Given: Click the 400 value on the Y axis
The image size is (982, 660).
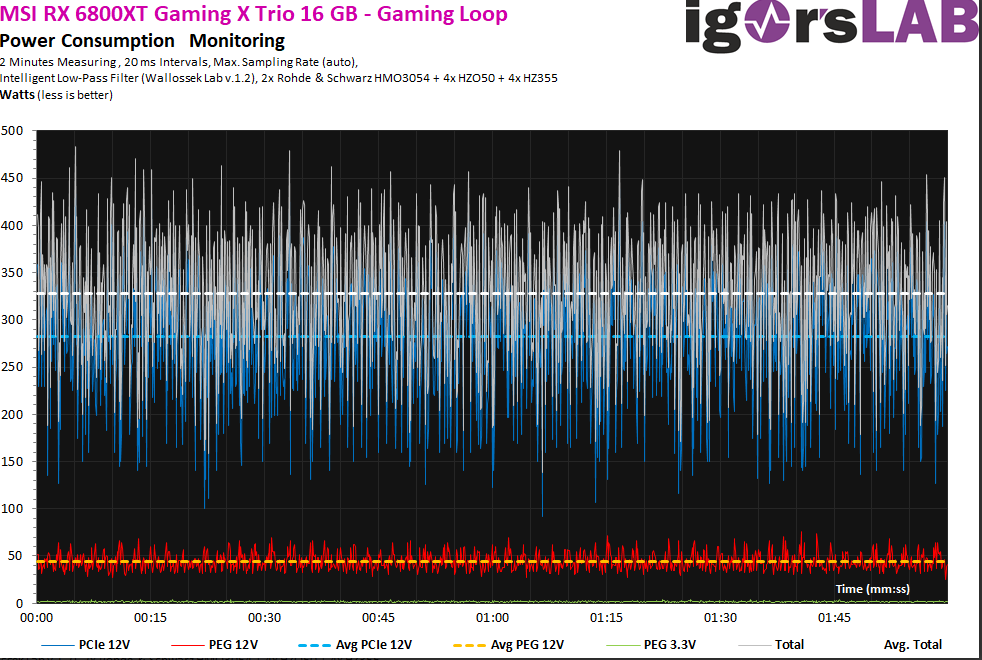Looking at the screenshot, I should click(12, 225).
